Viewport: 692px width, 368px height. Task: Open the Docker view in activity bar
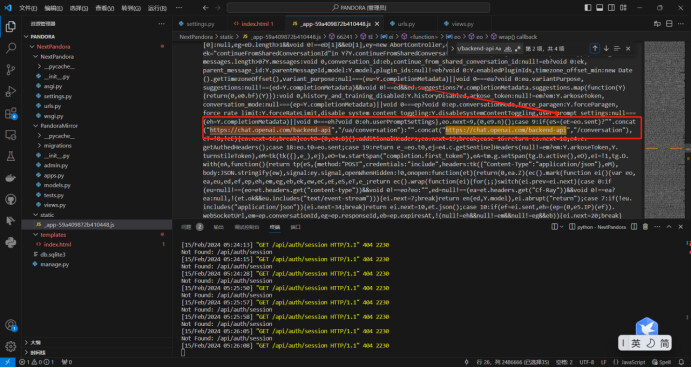(x=11, y=178)
